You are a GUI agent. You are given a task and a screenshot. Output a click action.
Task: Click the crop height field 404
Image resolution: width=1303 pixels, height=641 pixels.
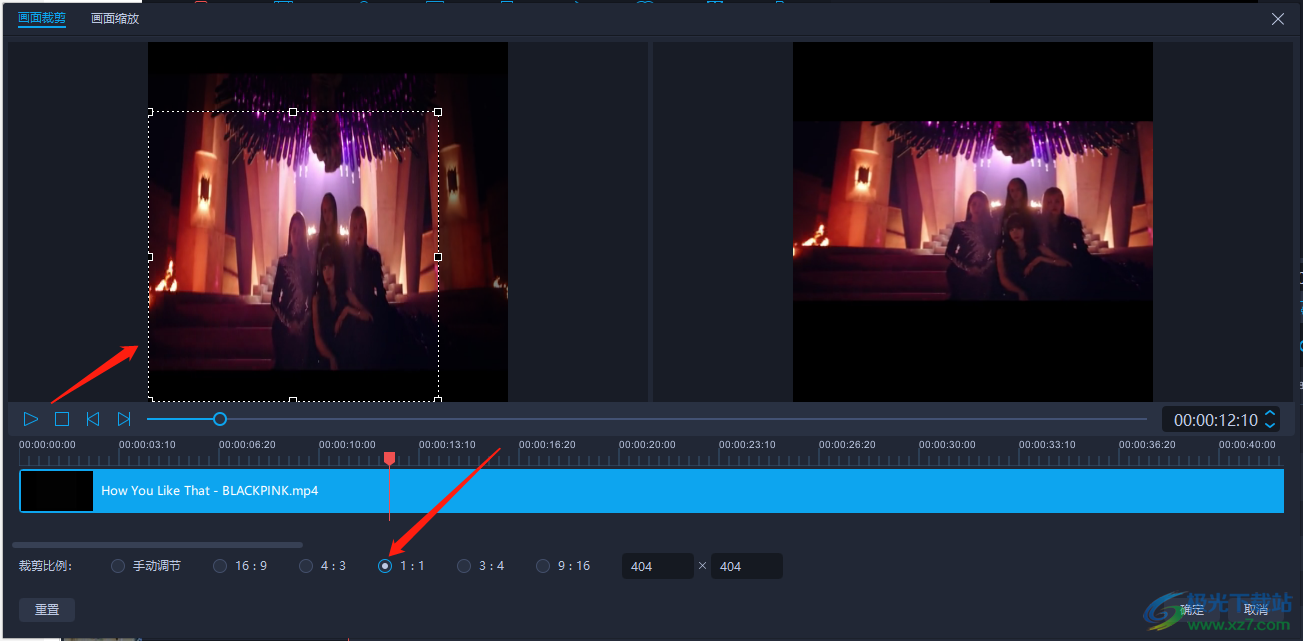(747, 566)
